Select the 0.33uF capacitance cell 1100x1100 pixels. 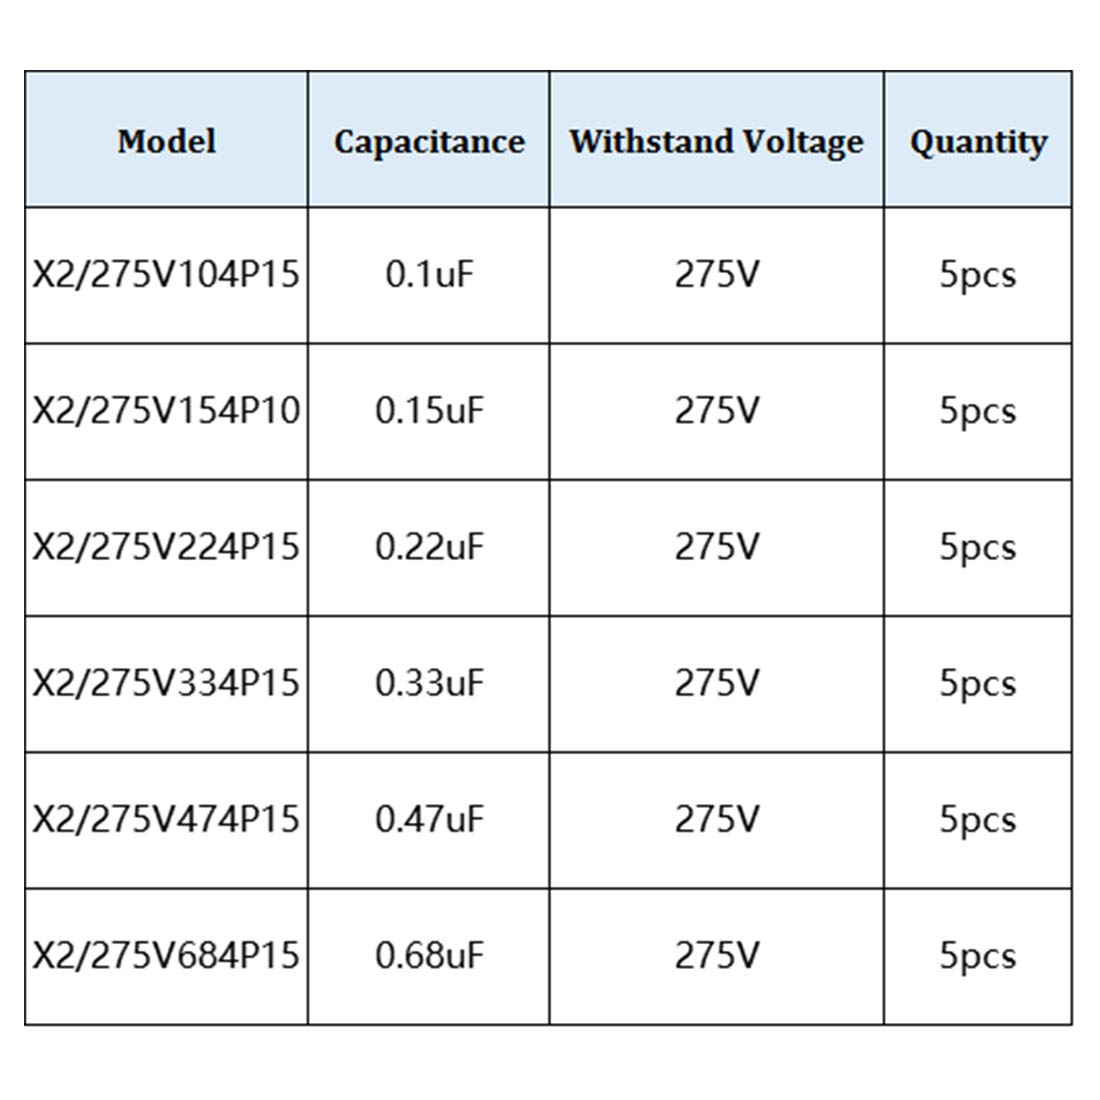click(429, 683)
